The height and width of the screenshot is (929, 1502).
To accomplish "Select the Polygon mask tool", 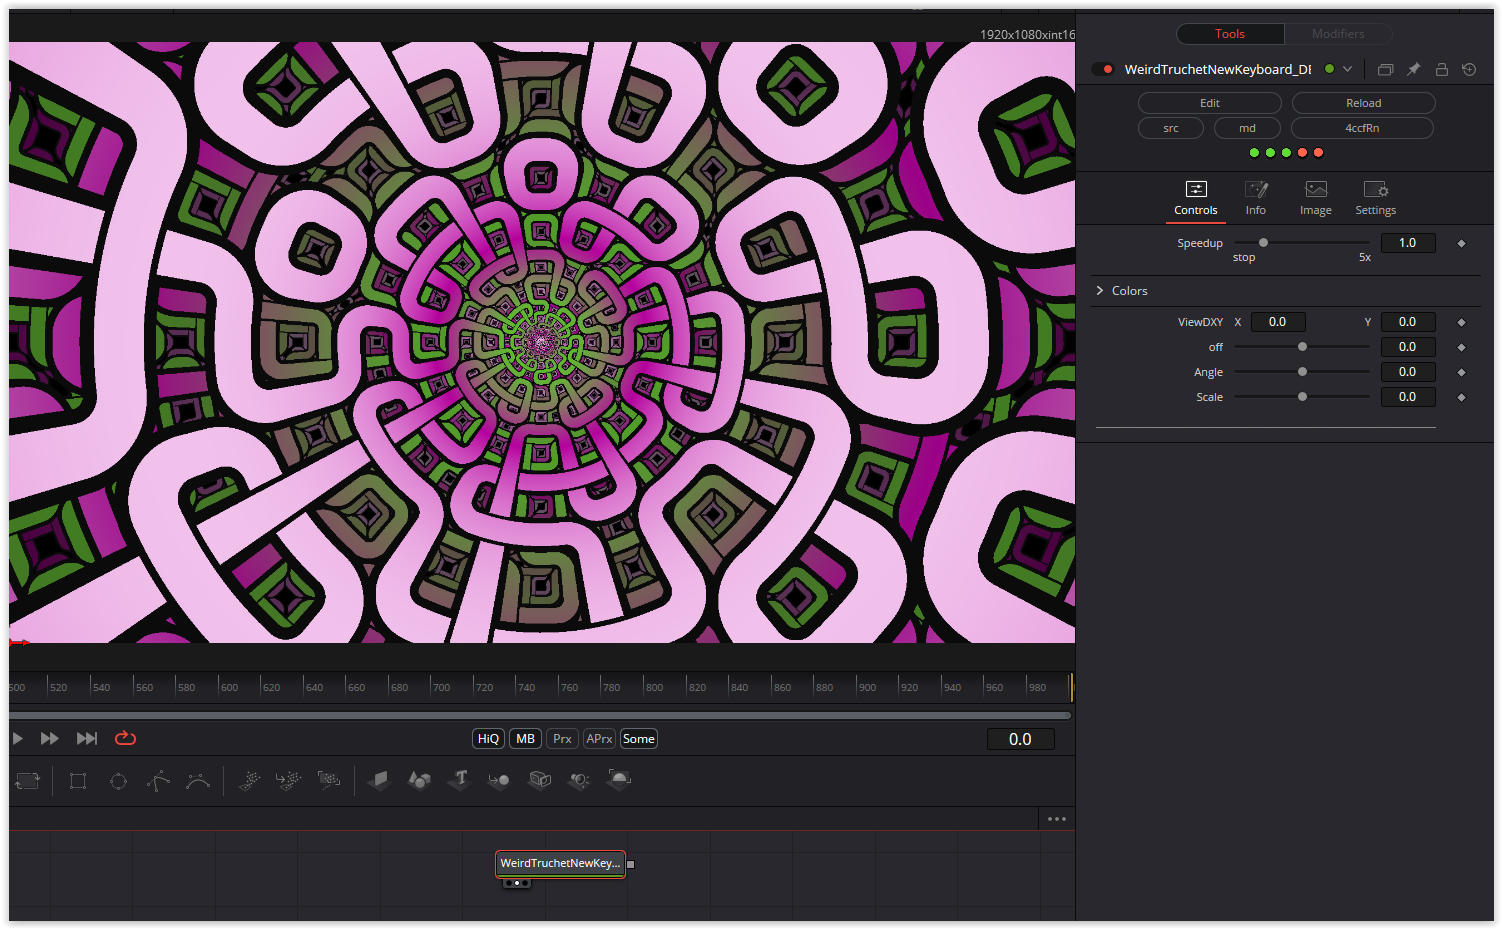I will [158, 781].
